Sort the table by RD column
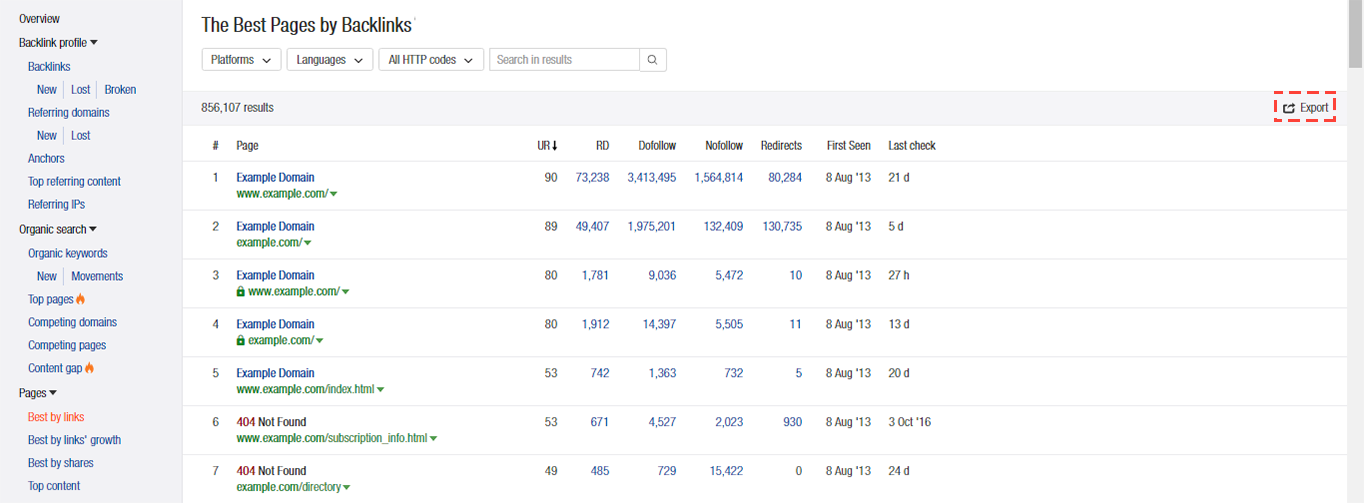 [602, 146]
